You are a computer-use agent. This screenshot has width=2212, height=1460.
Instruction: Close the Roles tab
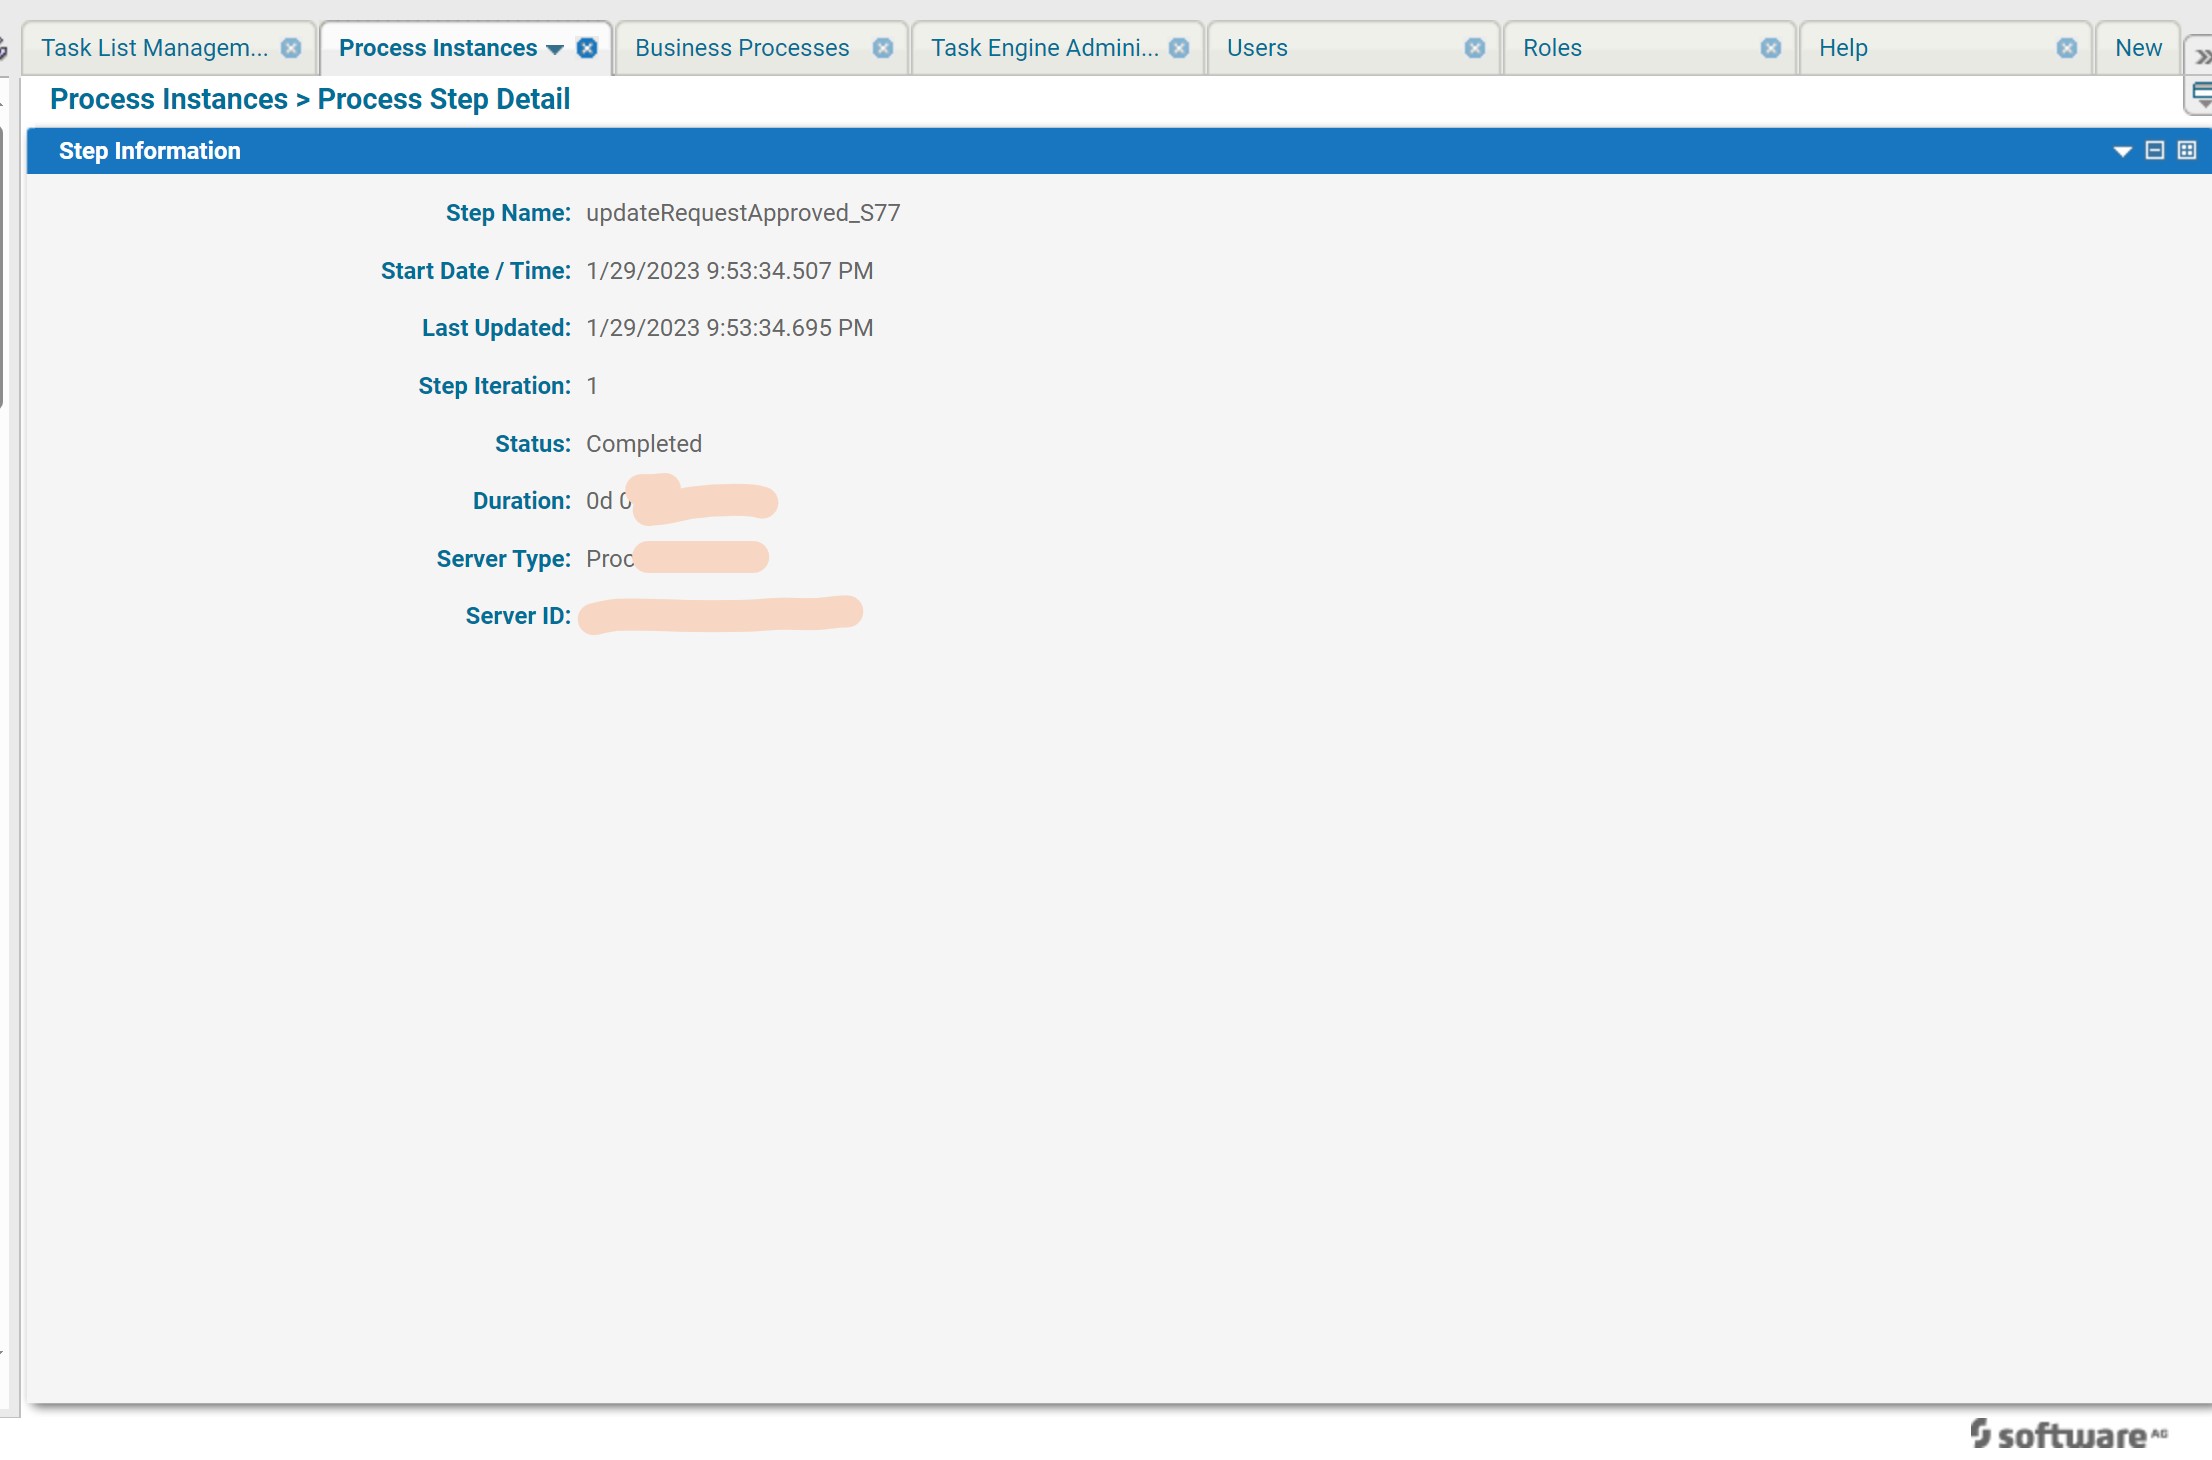[1771, 48]
